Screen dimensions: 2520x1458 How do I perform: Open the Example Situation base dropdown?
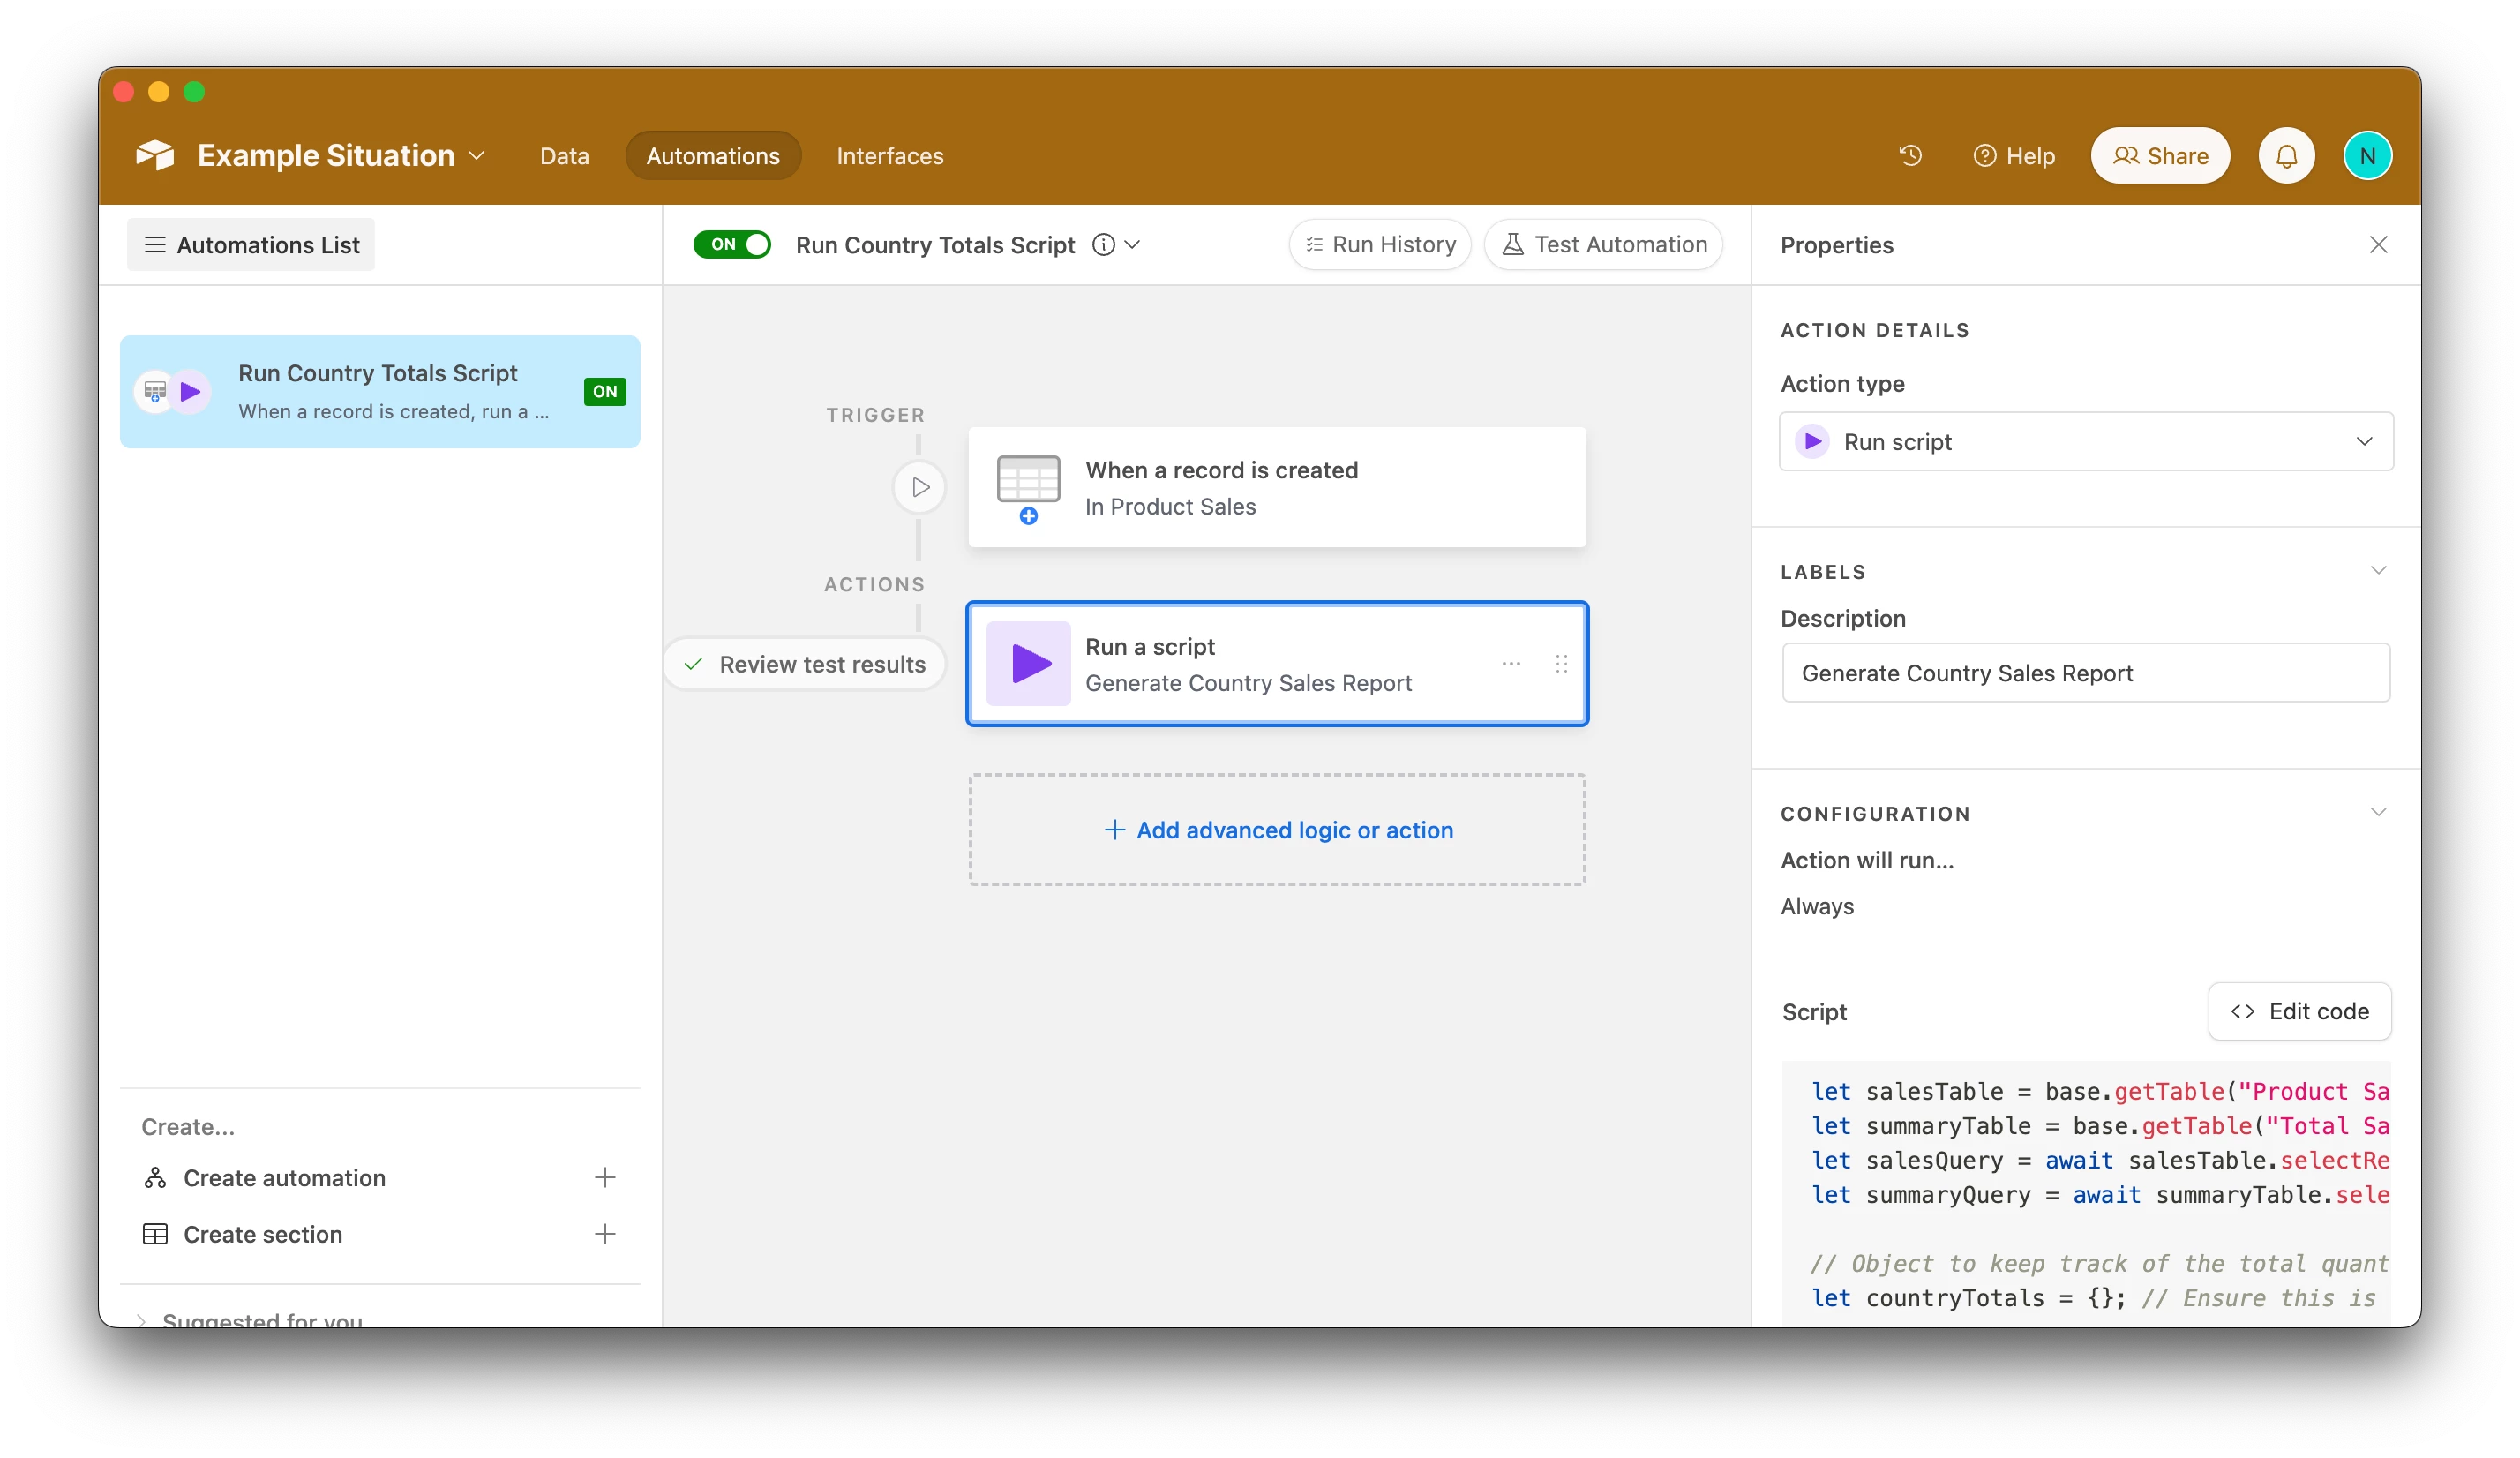click(x=477, y=156)
